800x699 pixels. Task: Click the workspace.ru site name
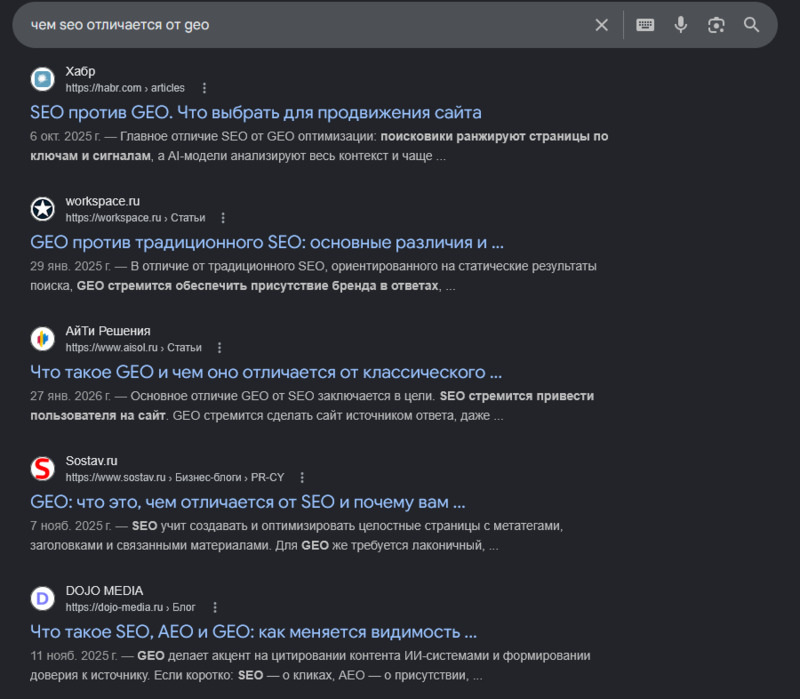pos(103,202)
